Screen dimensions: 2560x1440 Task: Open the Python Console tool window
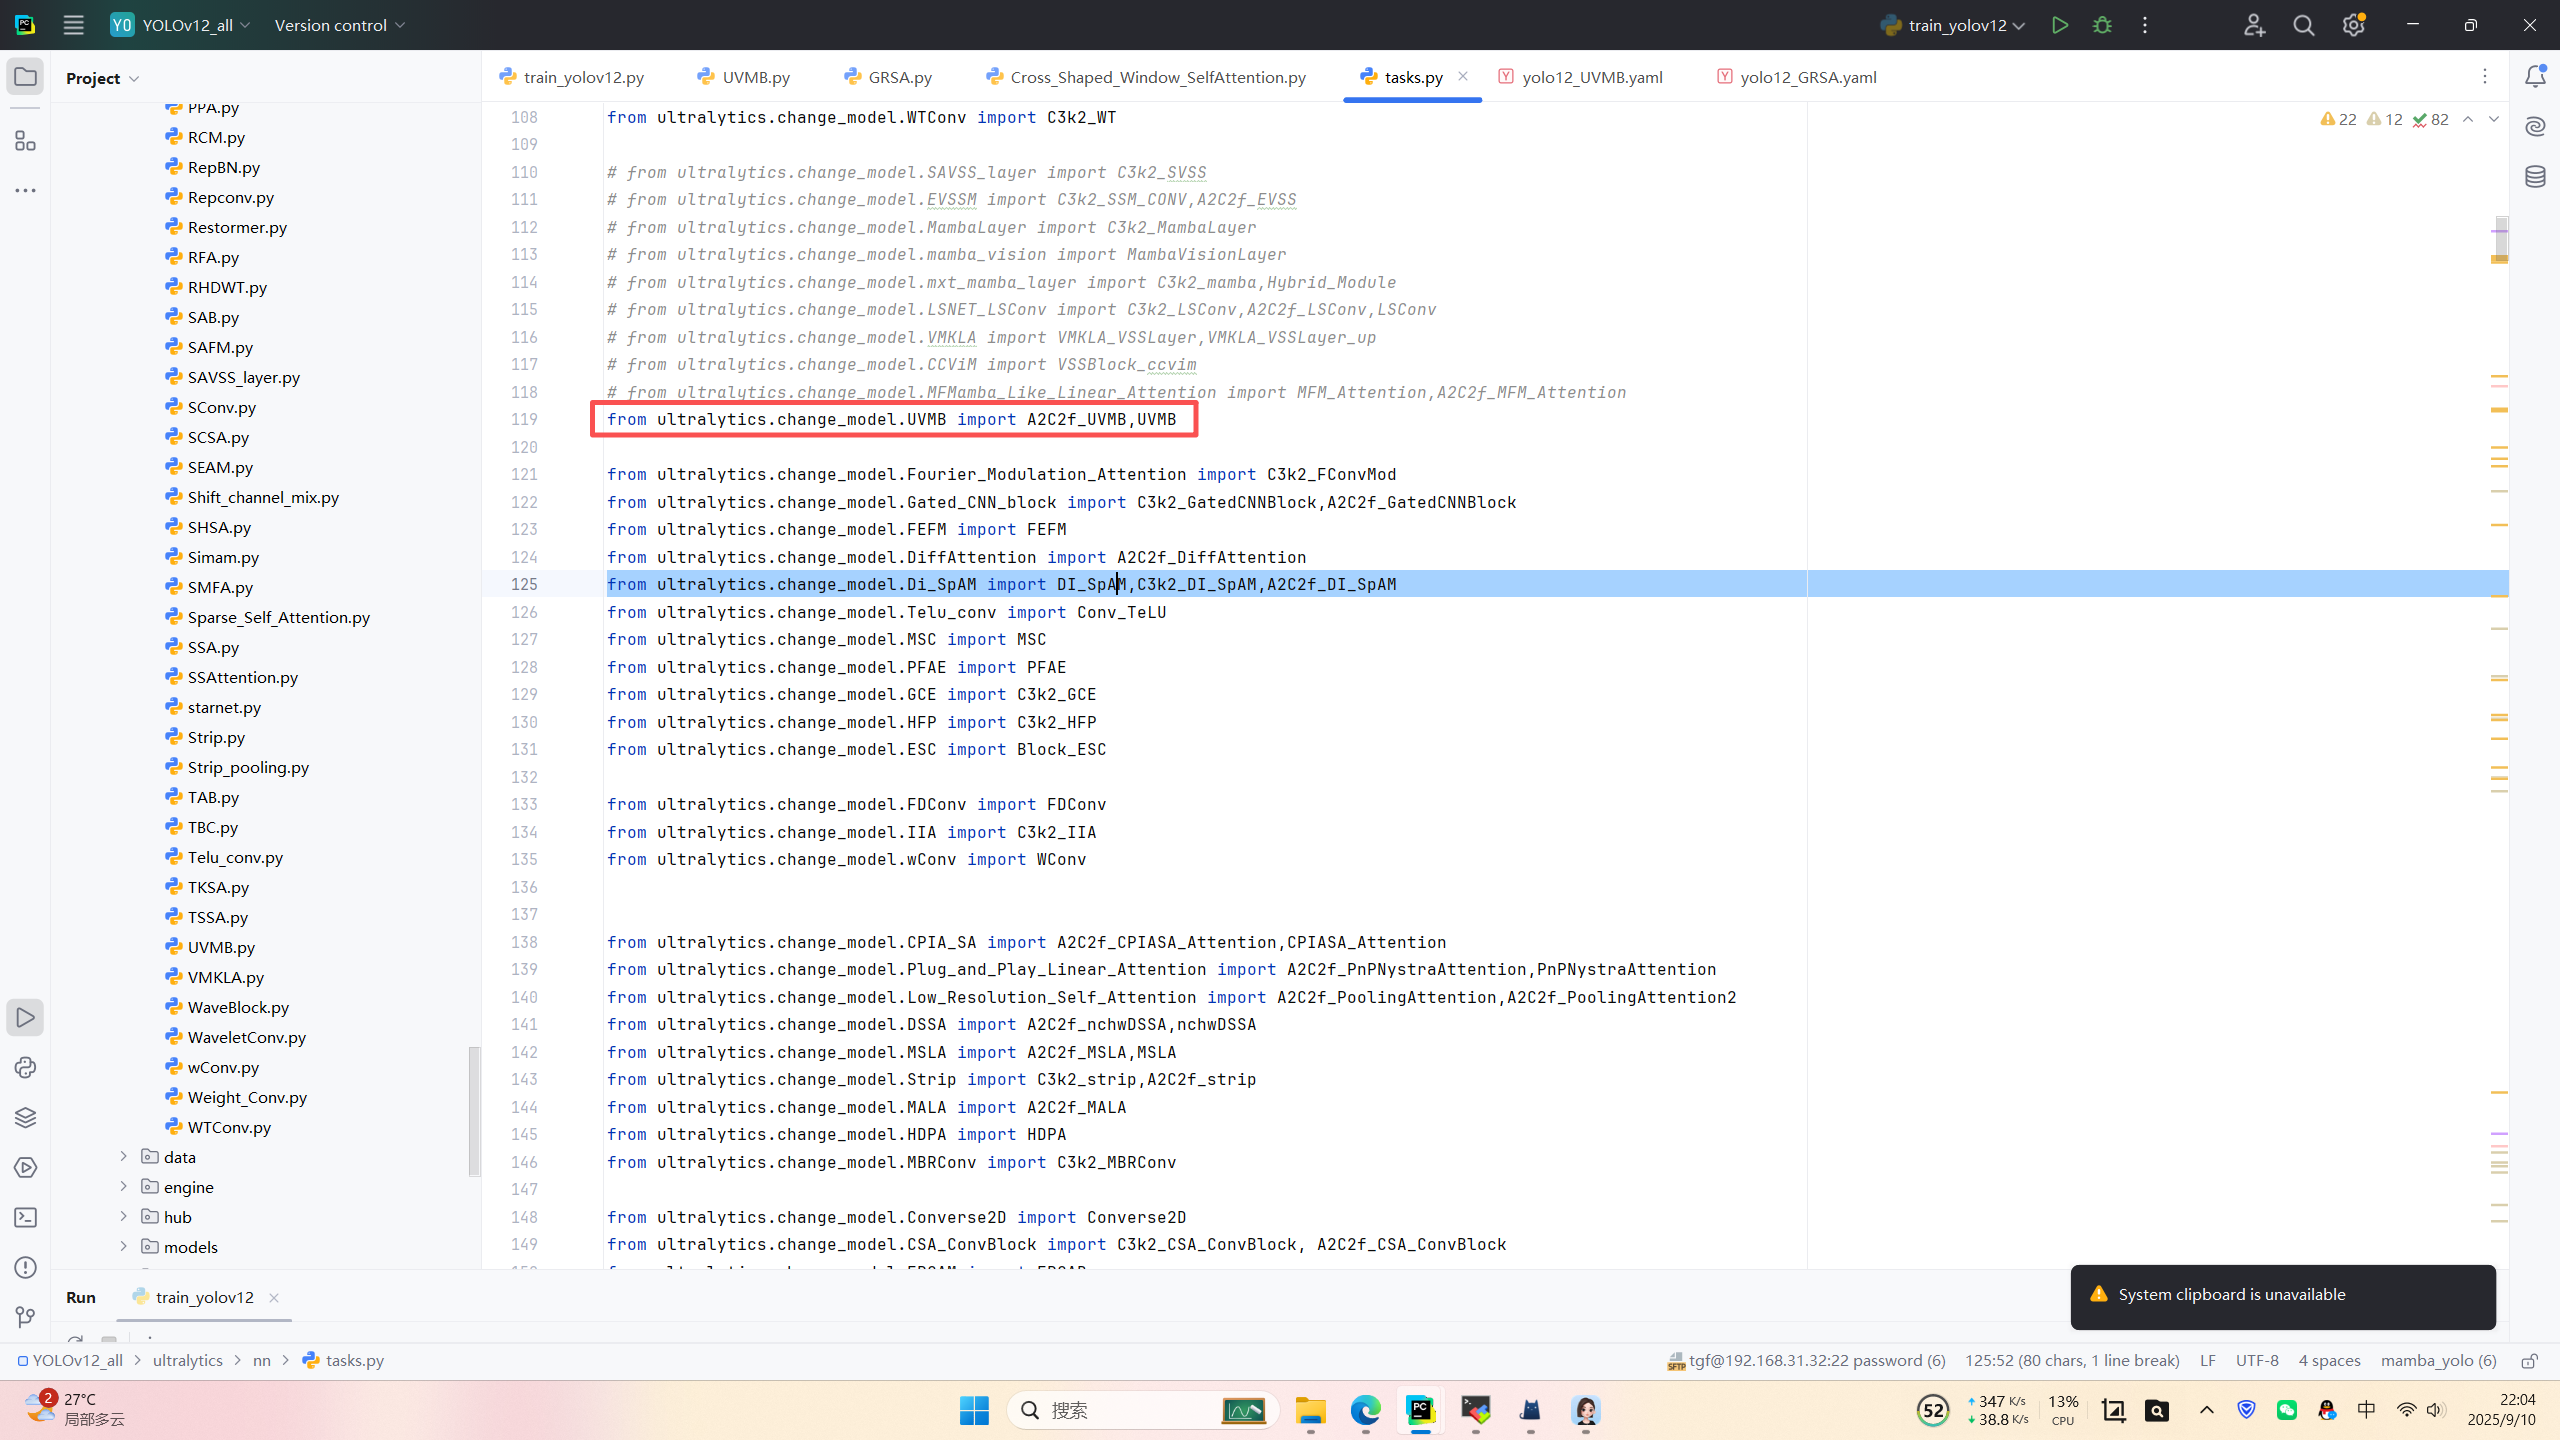(25, 1068)
